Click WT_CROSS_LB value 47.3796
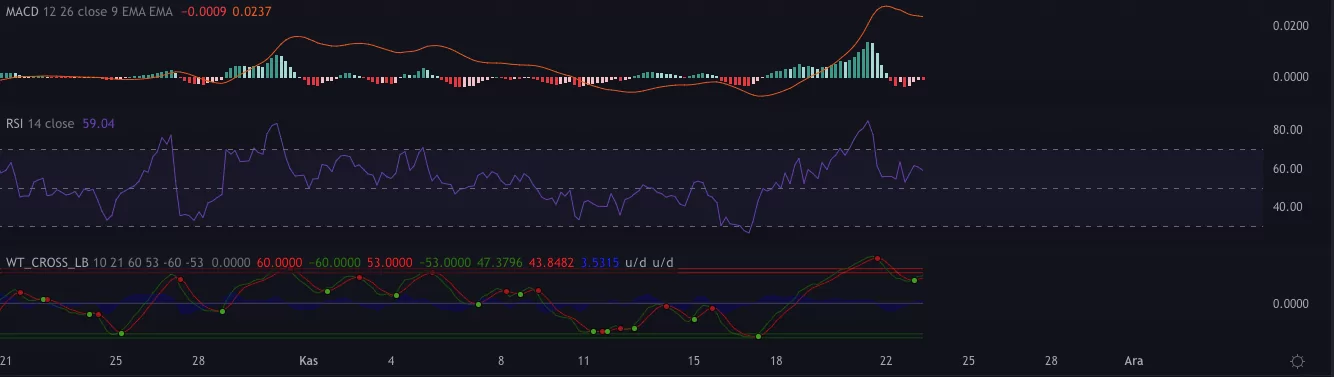Image resolution: width=1334 pixels, height=377 pixels. [498, 263]
